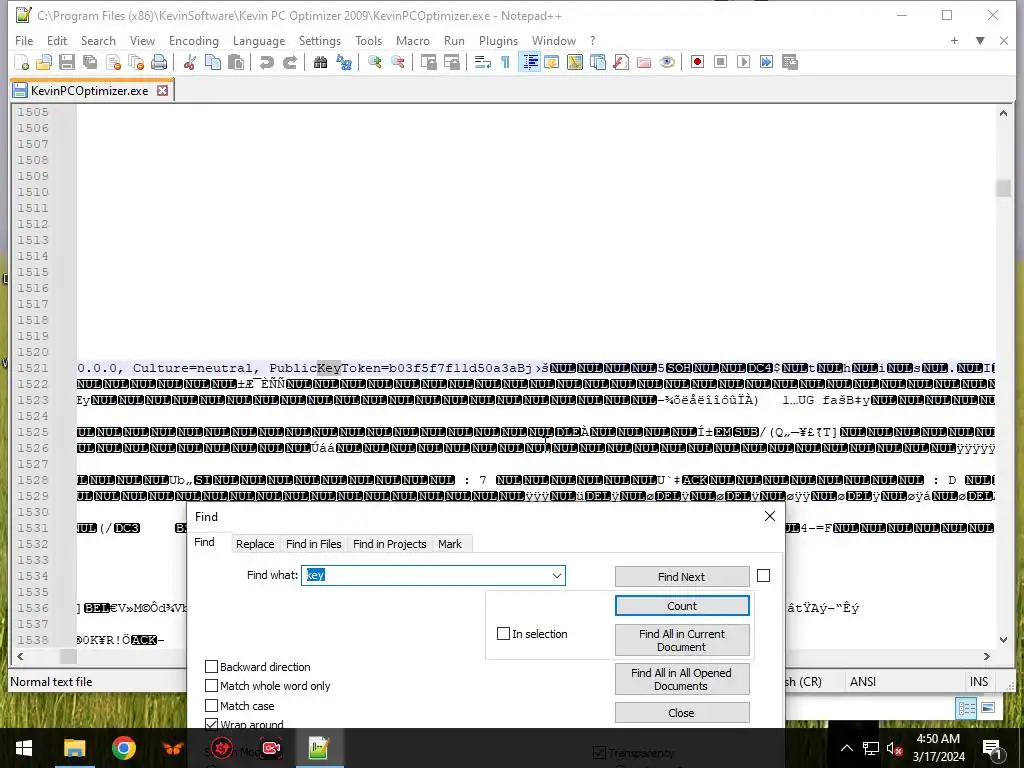The height and width of the screenshot is (768, 1024).
Task: Click the Zoom Out magnifier icon
Action: coord(397,62)
